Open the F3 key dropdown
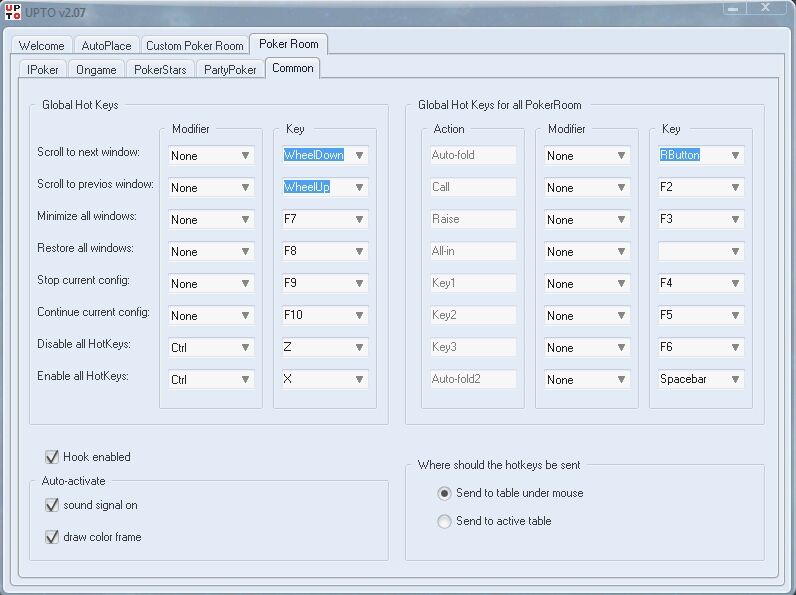 pyautogui.click(x=701, y=219)
